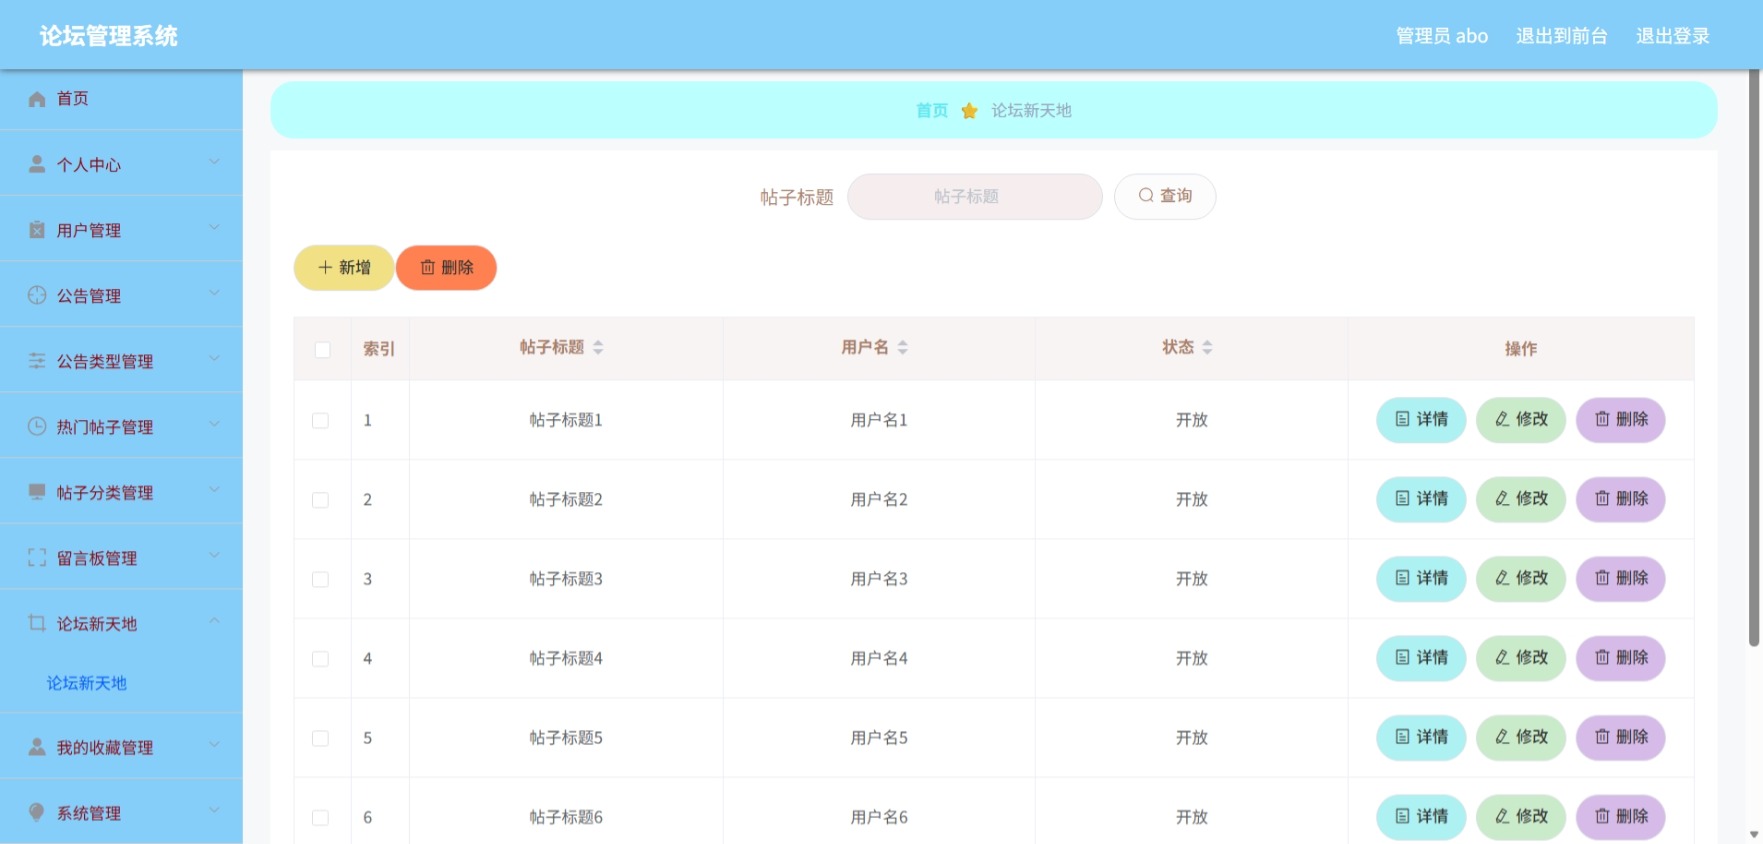Screen dimensions: 1763x844
Task: Expand the 系统管理 menu chevron
Action: tap(214, 810)
